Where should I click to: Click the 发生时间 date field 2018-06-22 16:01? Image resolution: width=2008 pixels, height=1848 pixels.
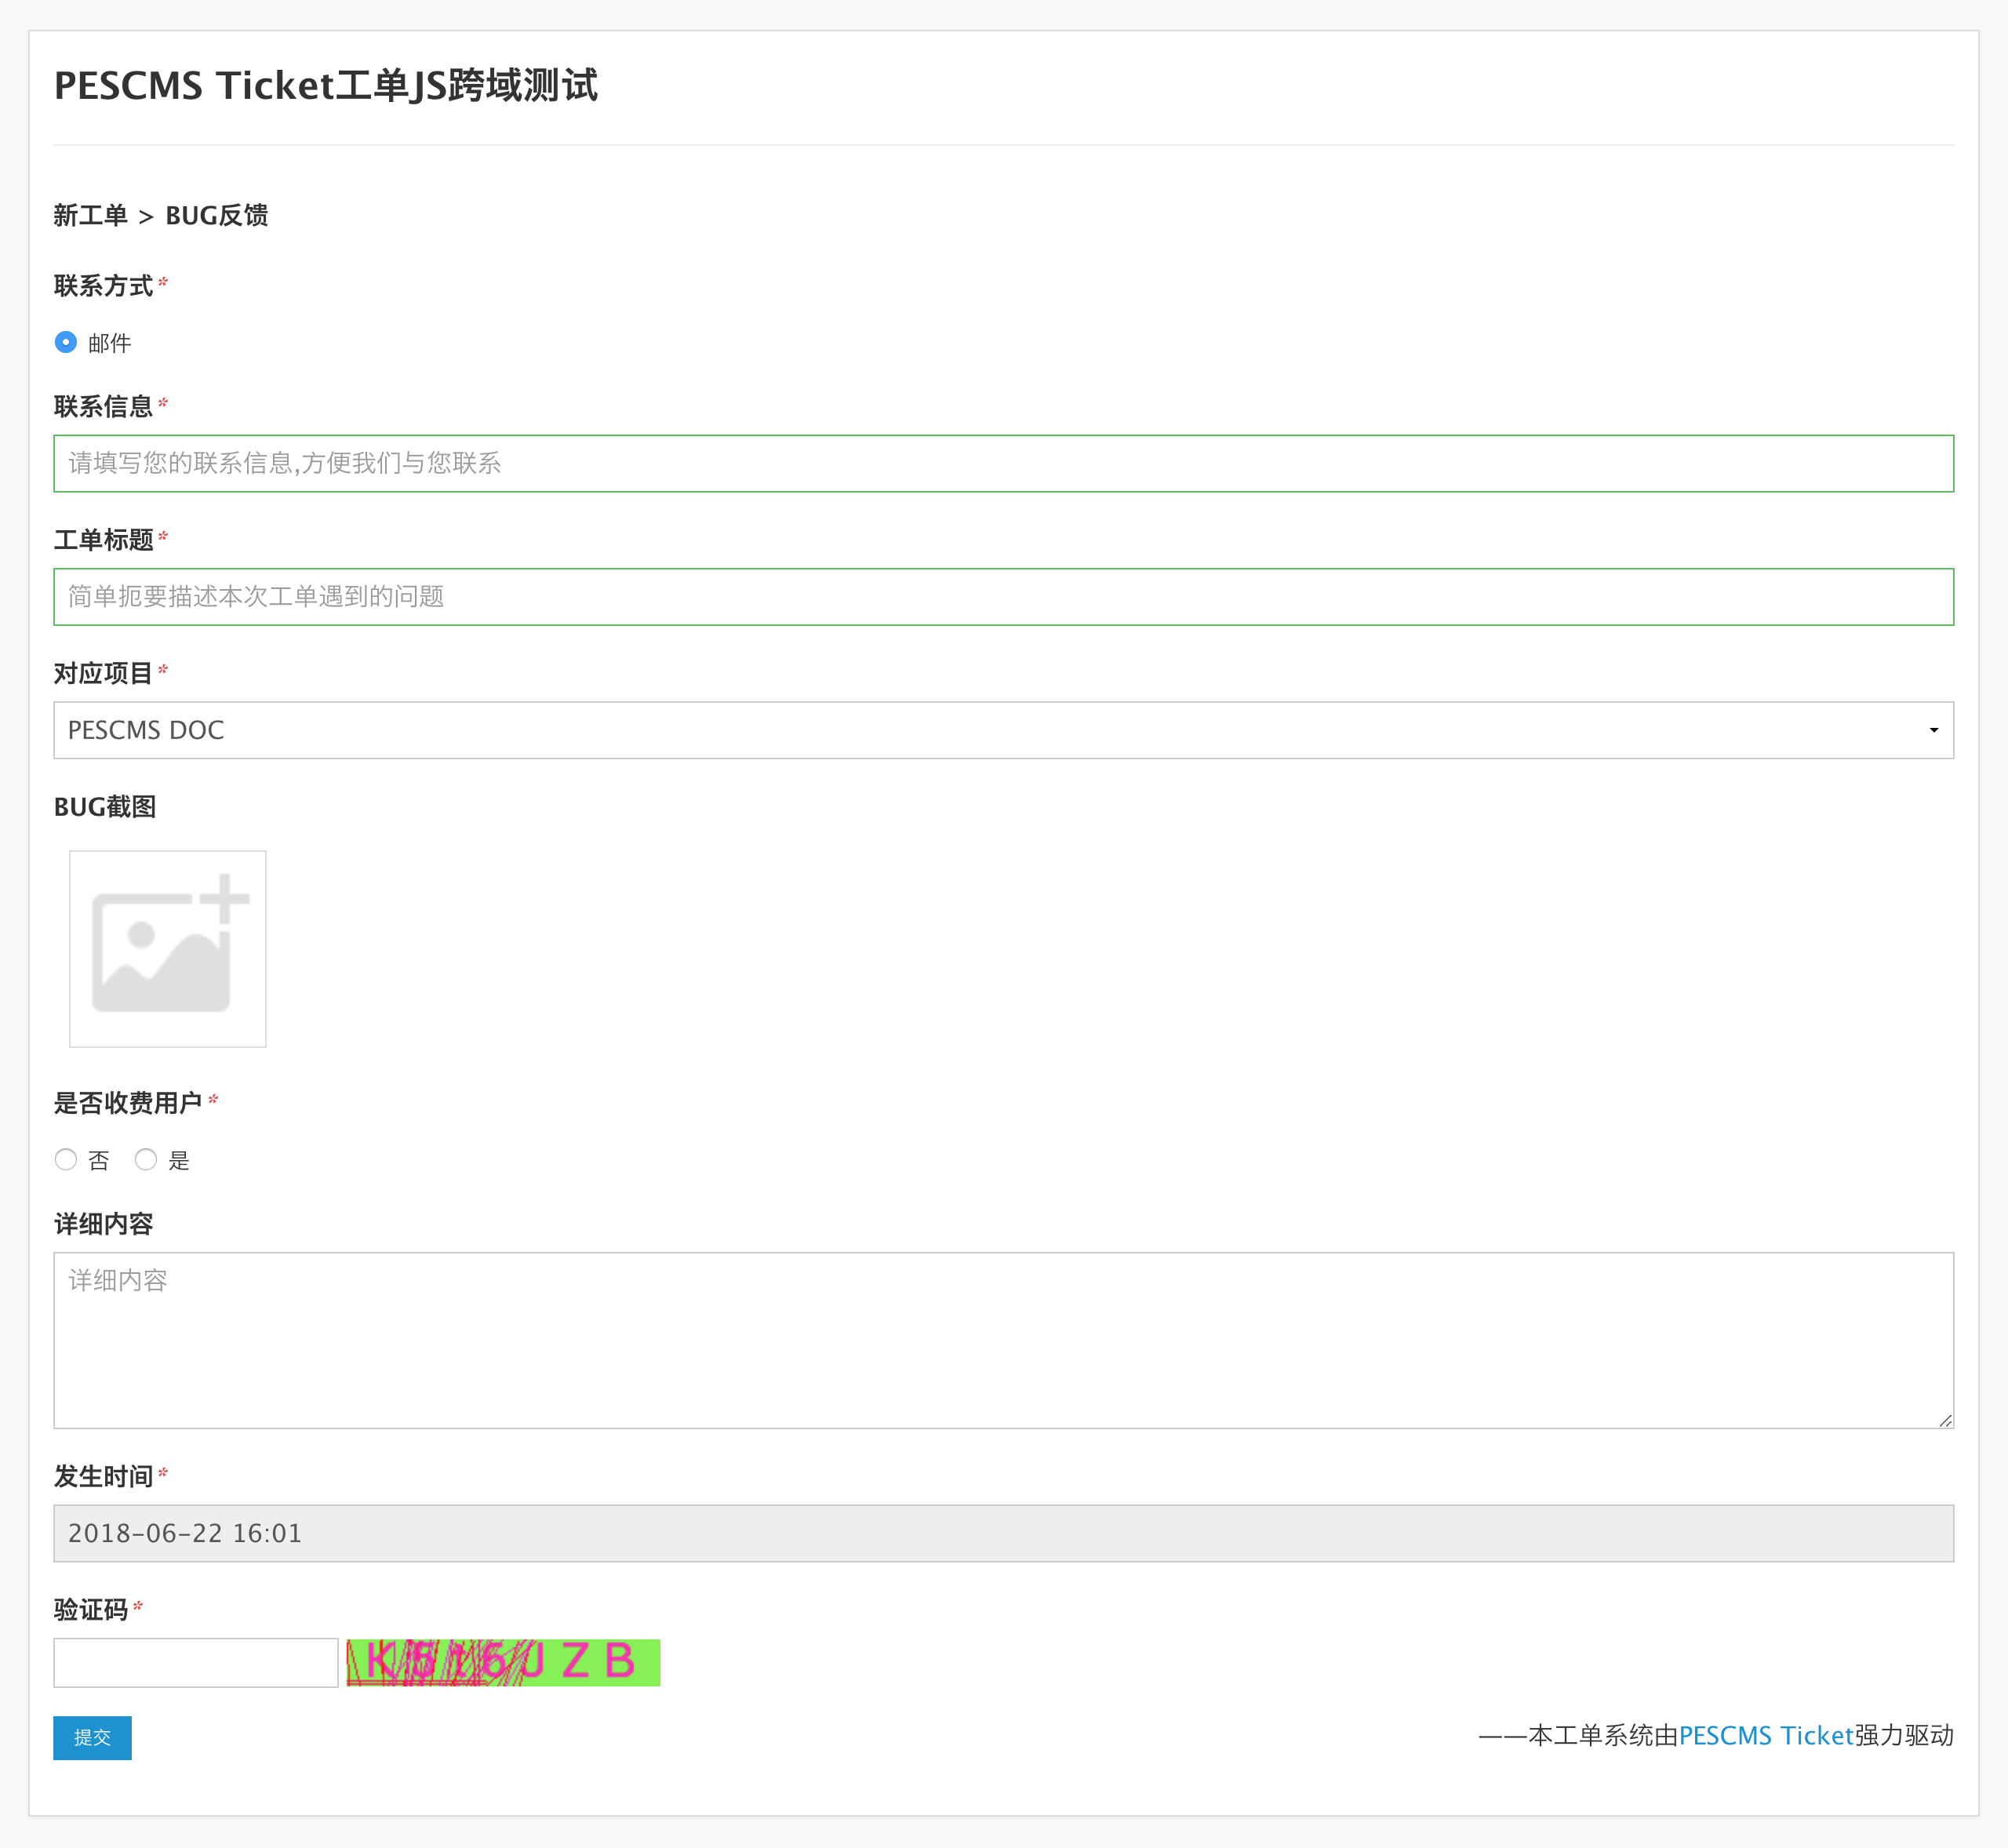1003,1533
